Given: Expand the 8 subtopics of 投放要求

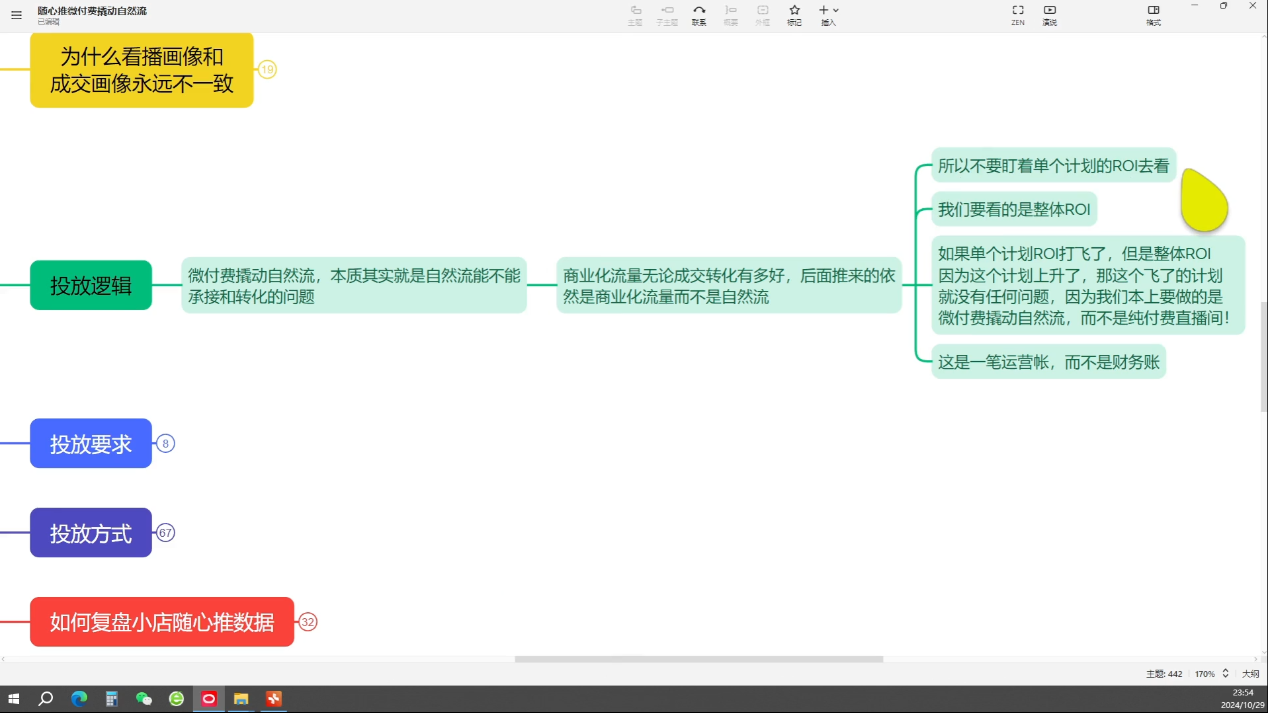Looking at the screenshot, I should point(166,444).
